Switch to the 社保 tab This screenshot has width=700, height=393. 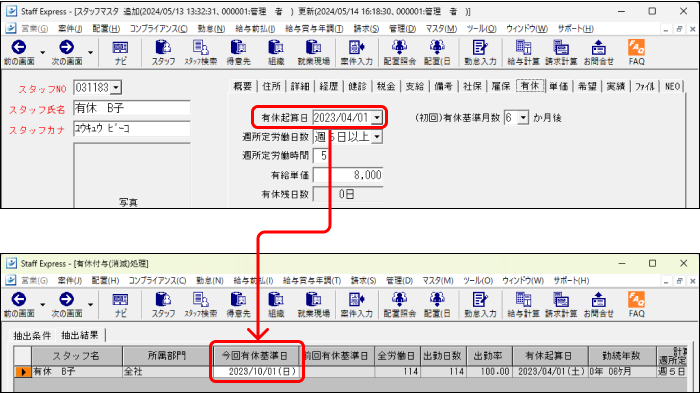(x=472, y=86)
